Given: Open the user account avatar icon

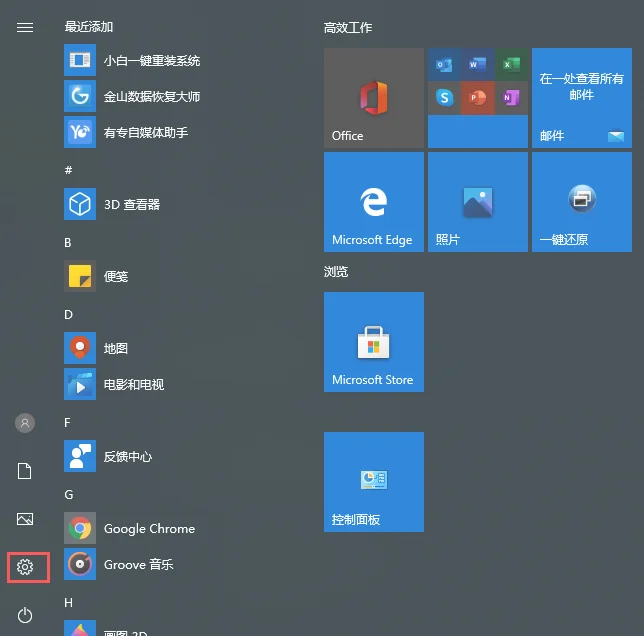Looking at the screenshot, I should [25, 423].
